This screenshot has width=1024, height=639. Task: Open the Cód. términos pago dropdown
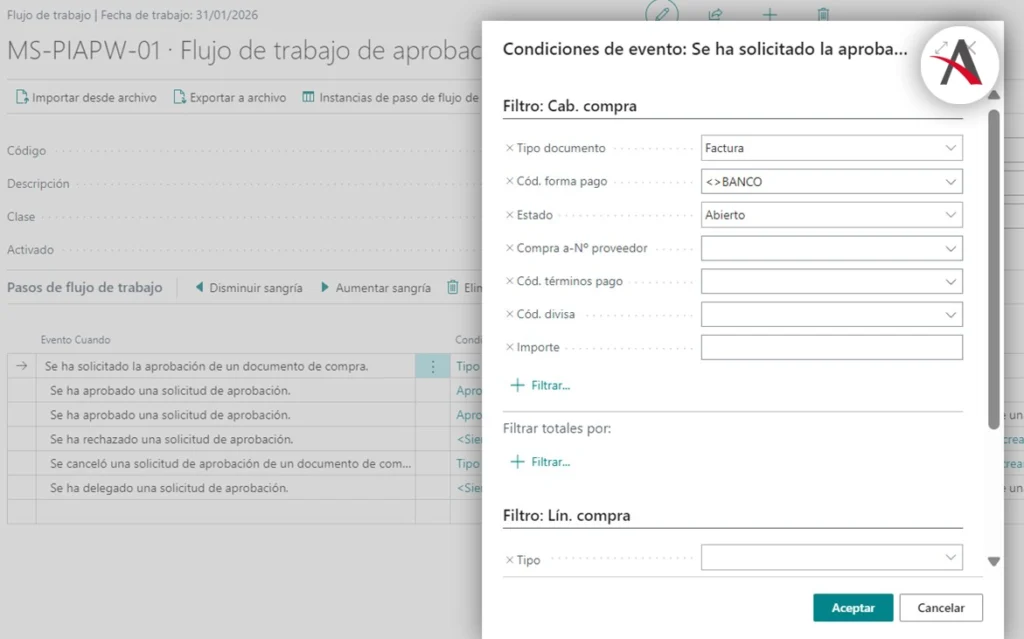pyautogui.click(x=950, y=281)
